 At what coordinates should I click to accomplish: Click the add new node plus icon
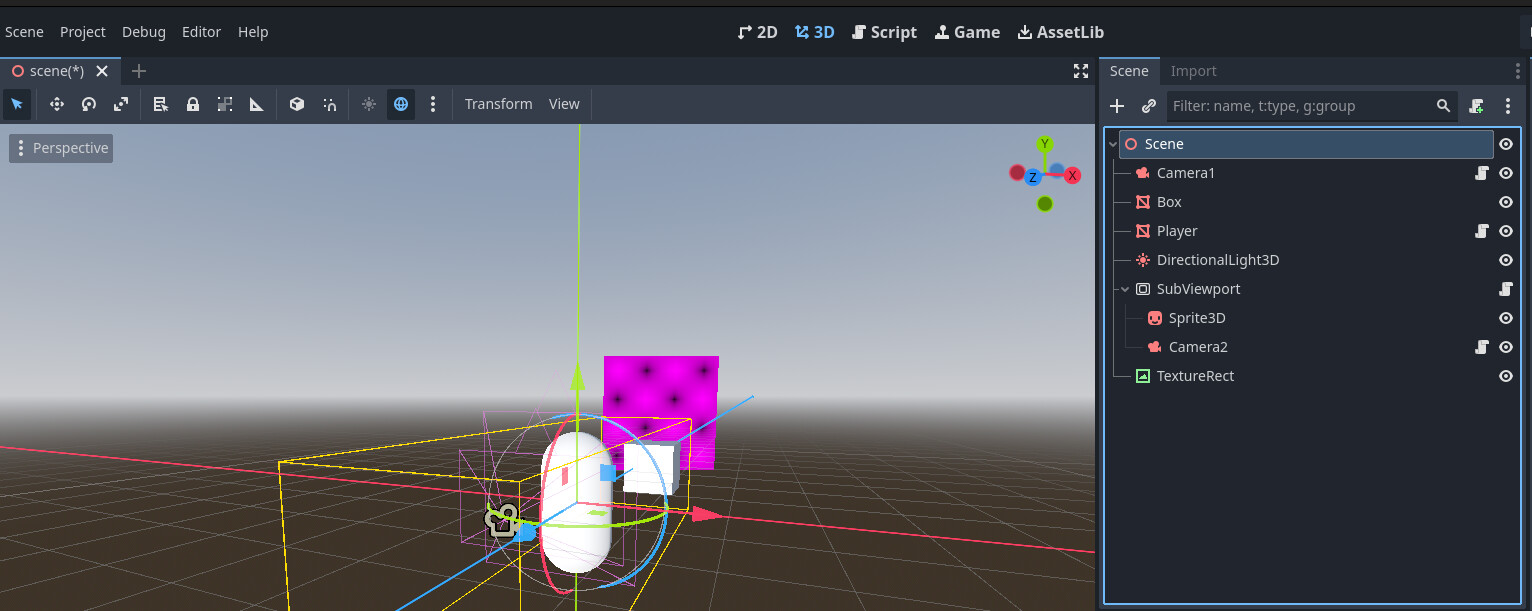click(x=1117, y=106)
